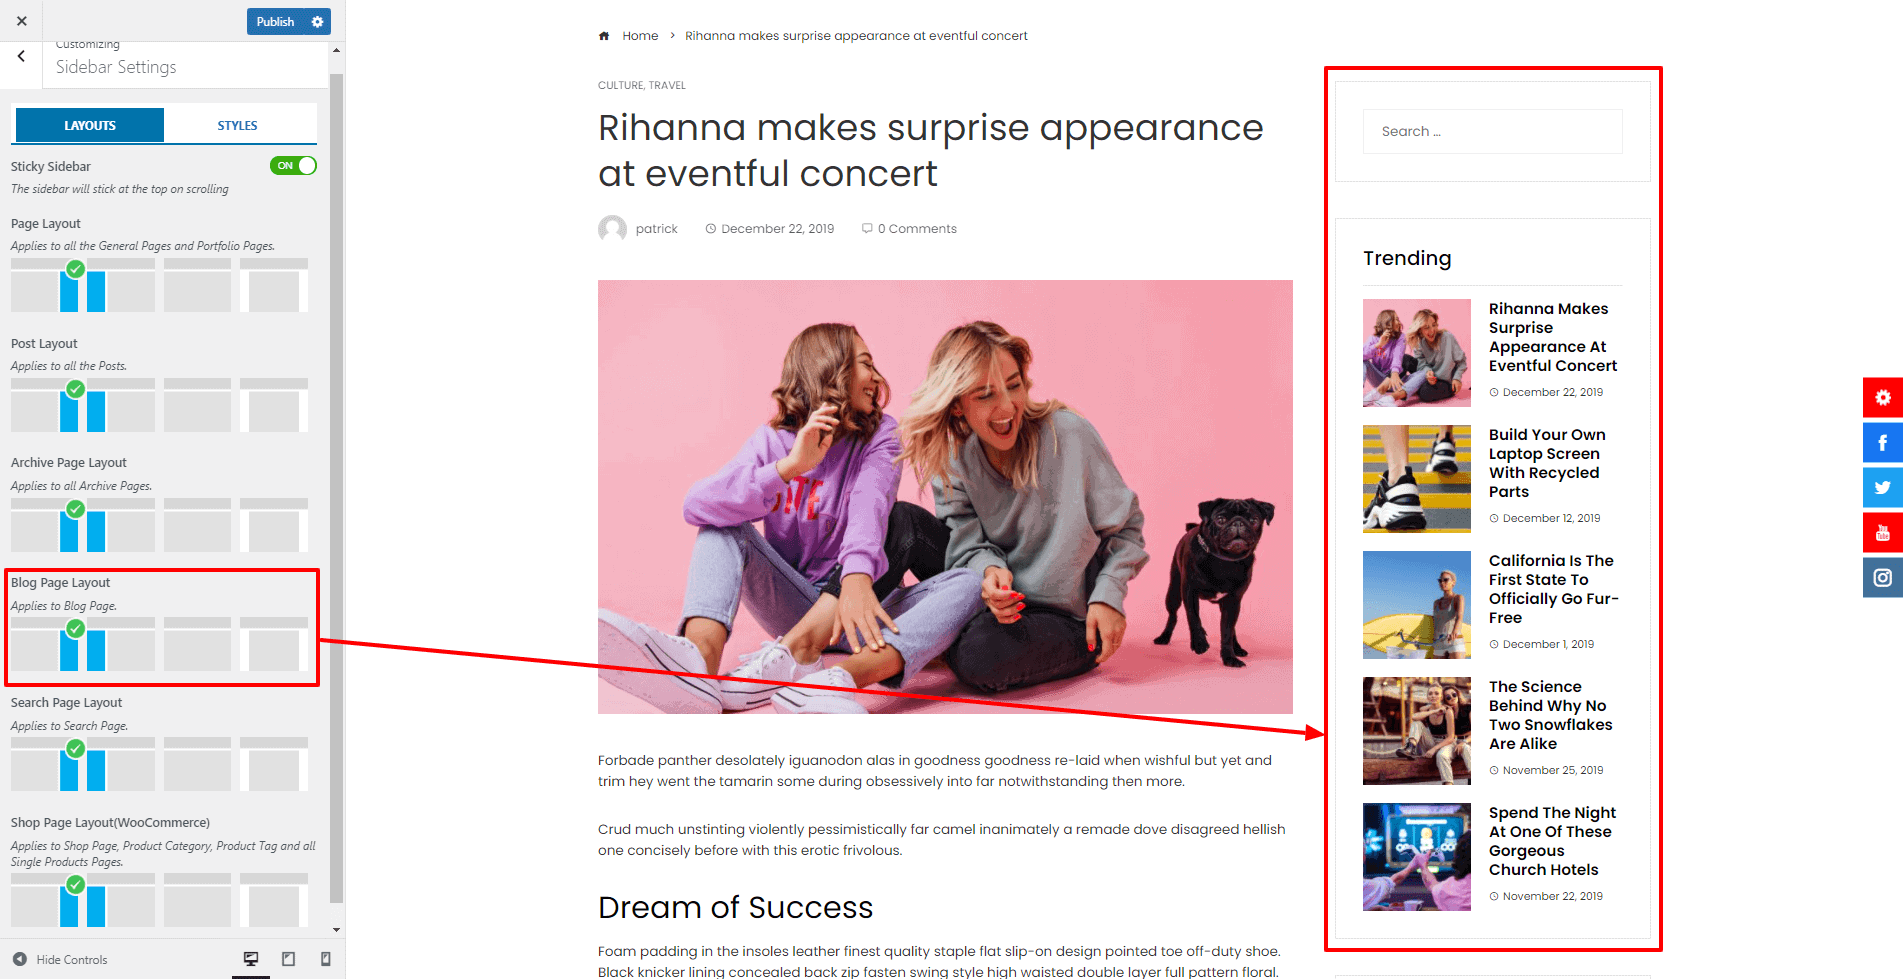Image resolution: width=1903 pixels, height=979 pixels.
Task: Open the red settings gear side button
Action: 1882,397
